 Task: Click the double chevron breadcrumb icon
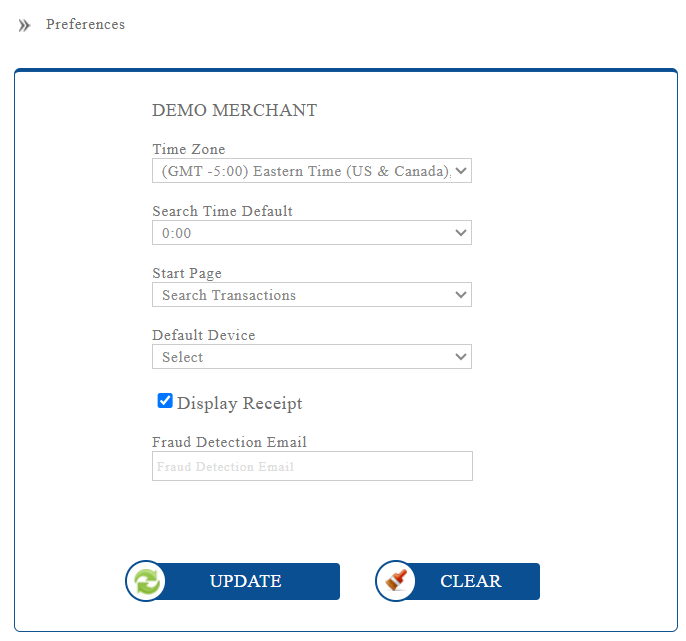tap(24, 25)
